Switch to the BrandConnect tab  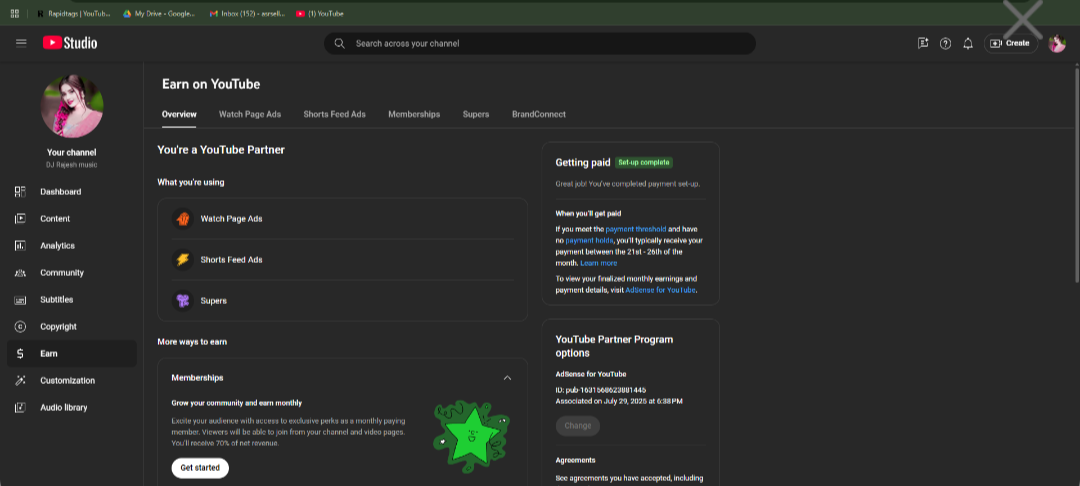coord(539,114)
